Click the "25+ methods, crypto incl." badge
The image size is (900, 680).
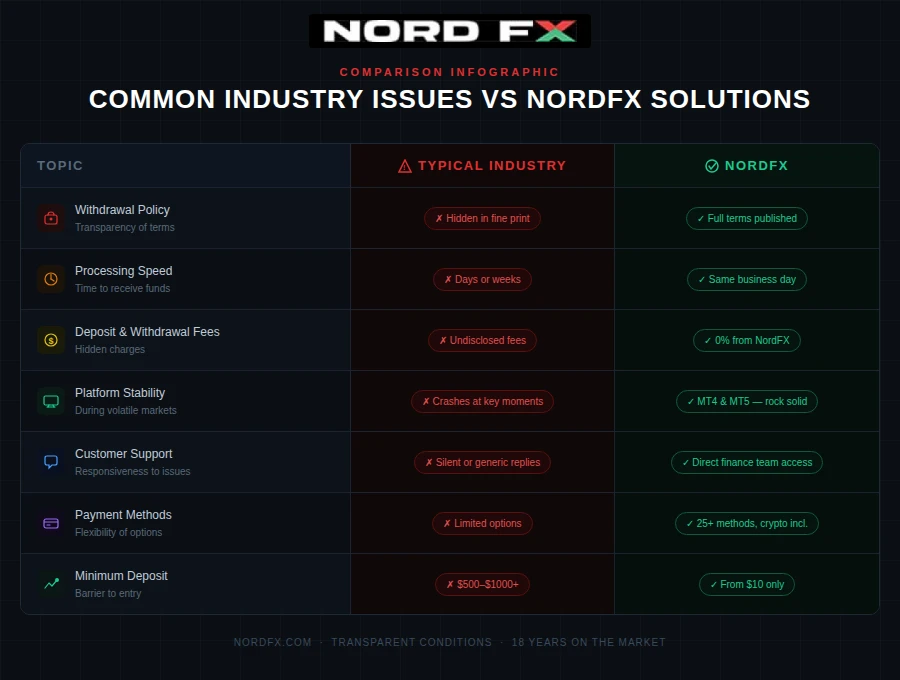pos(746,523)
